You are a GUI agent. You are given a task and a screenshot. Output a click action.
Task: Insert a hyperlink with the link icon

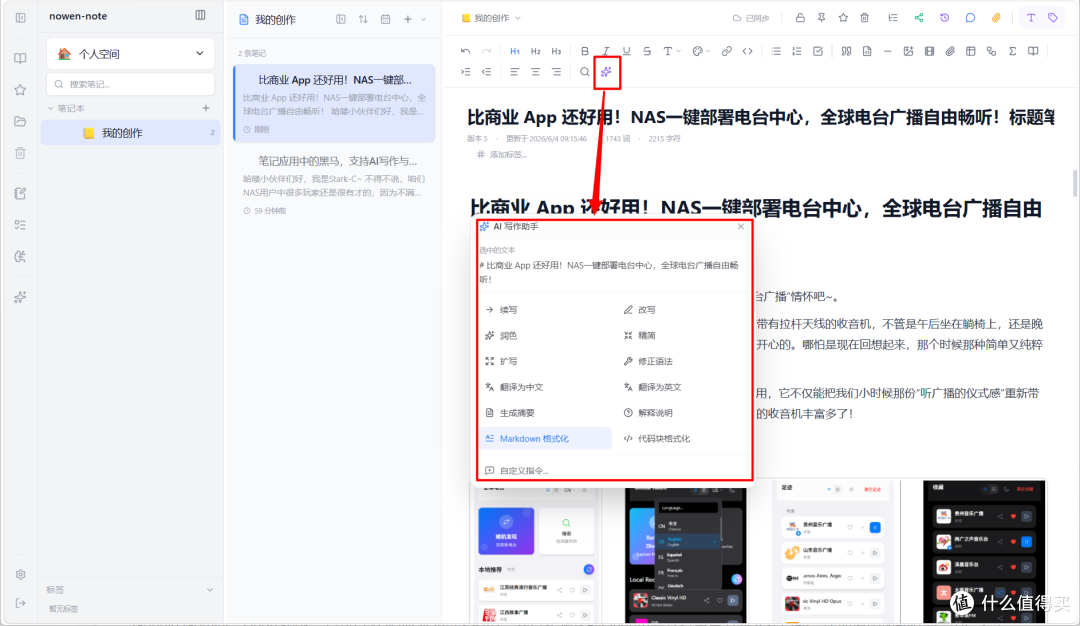pos(727,51)
